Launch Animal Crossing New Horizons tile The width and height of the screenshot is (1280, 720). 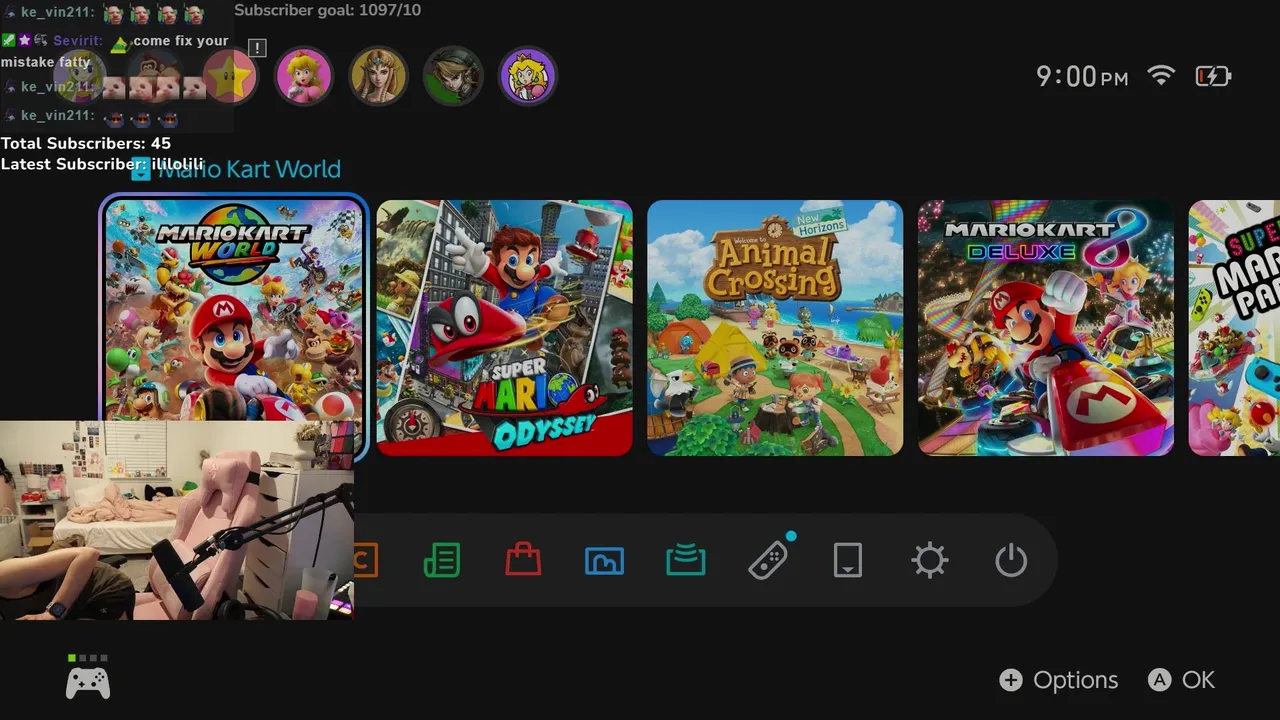click(775, 328)
